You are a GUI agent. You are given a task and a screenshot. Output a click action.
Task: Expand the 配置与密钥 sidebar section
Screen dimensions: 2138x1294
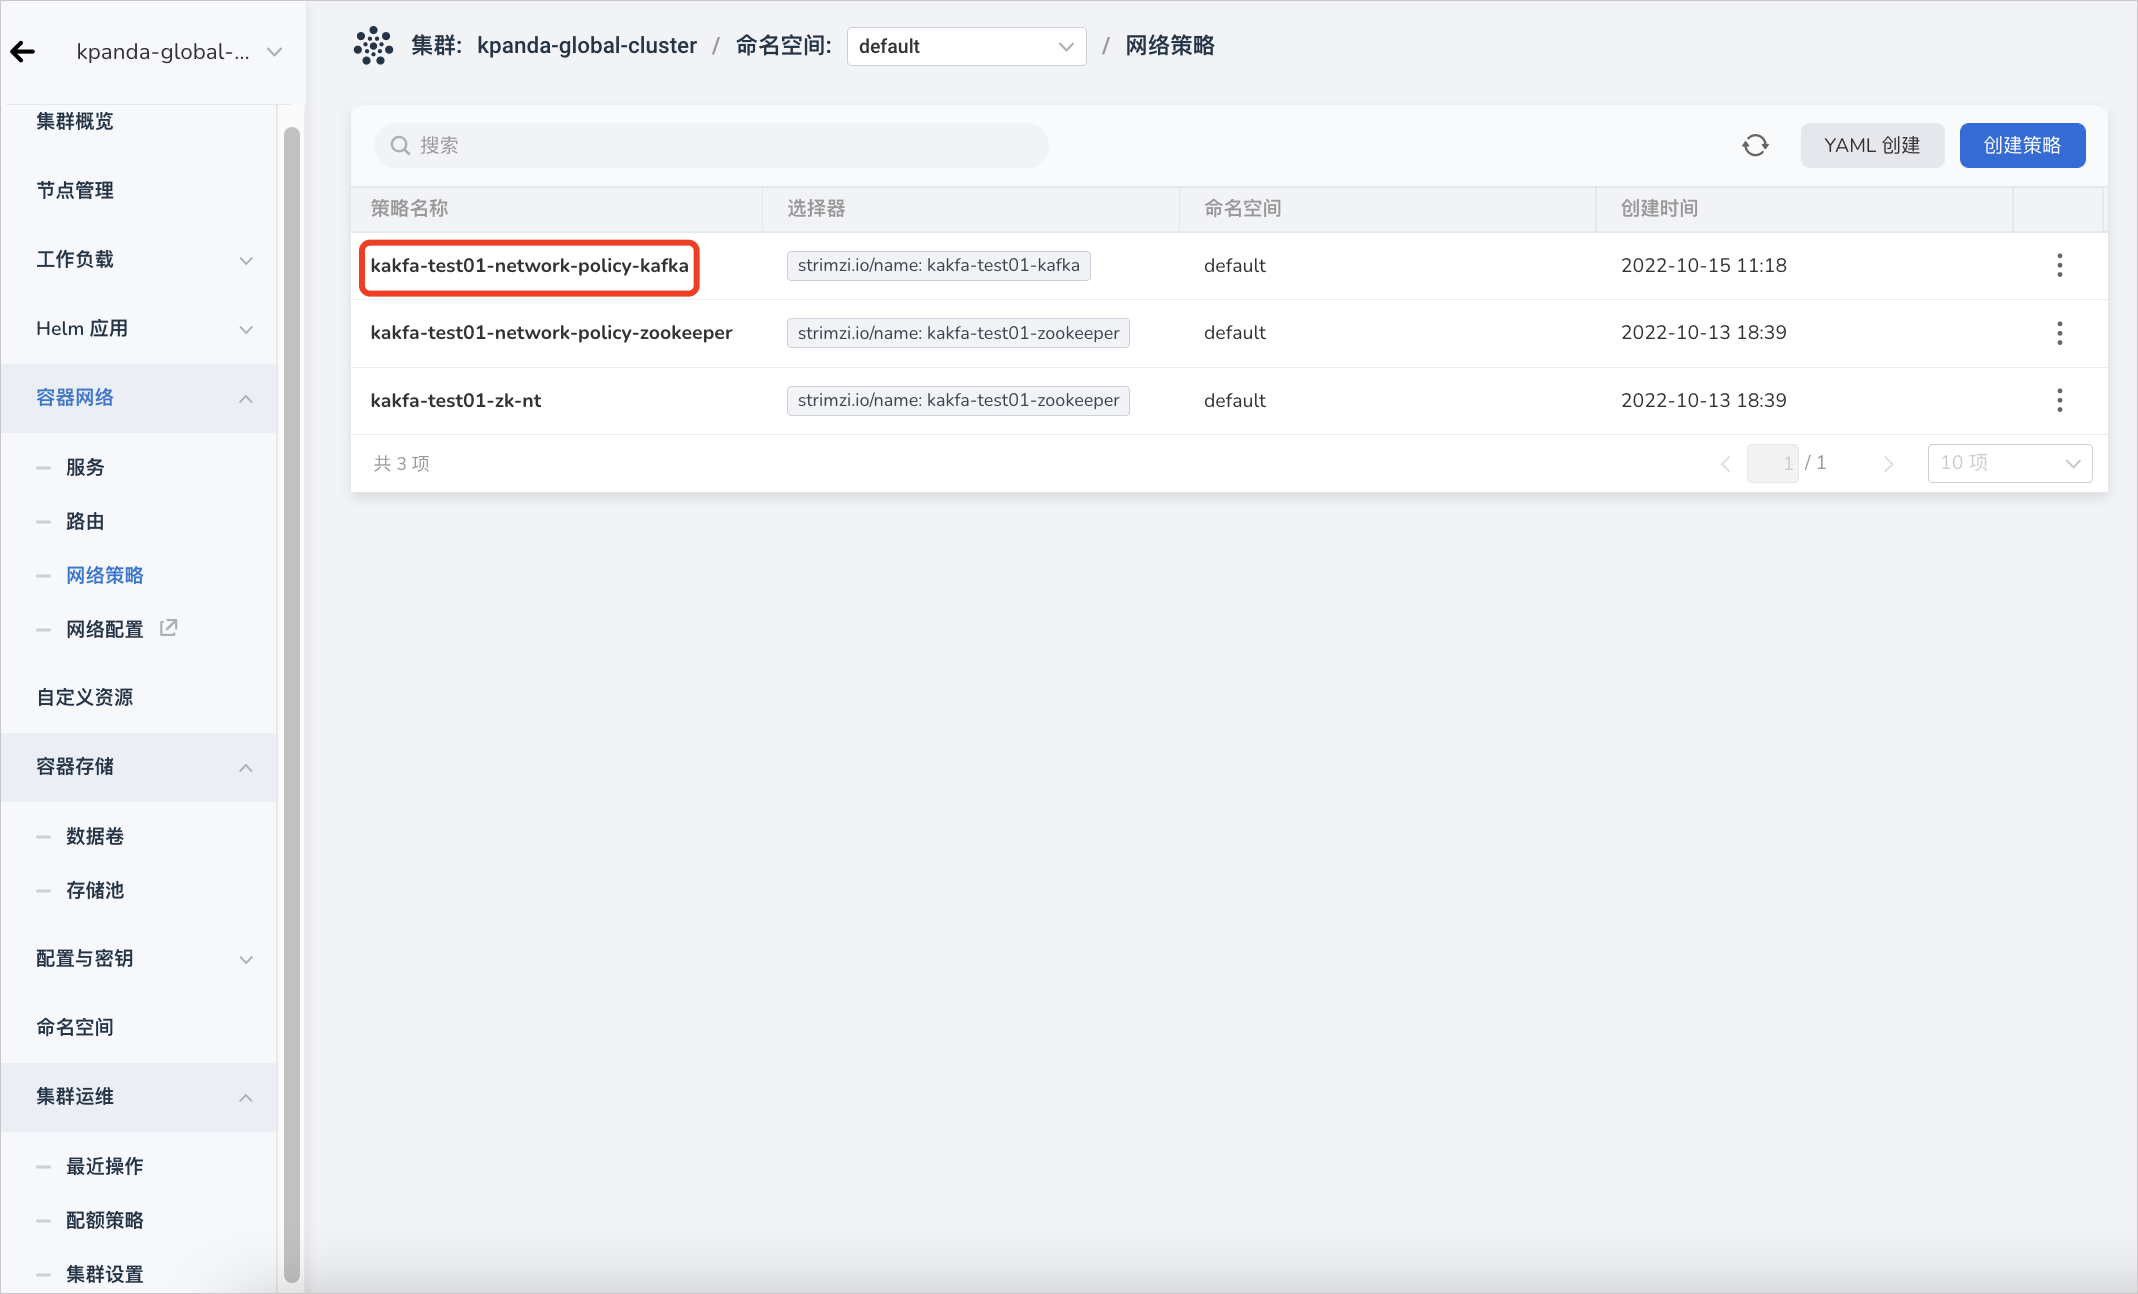(x=139, y=959)
